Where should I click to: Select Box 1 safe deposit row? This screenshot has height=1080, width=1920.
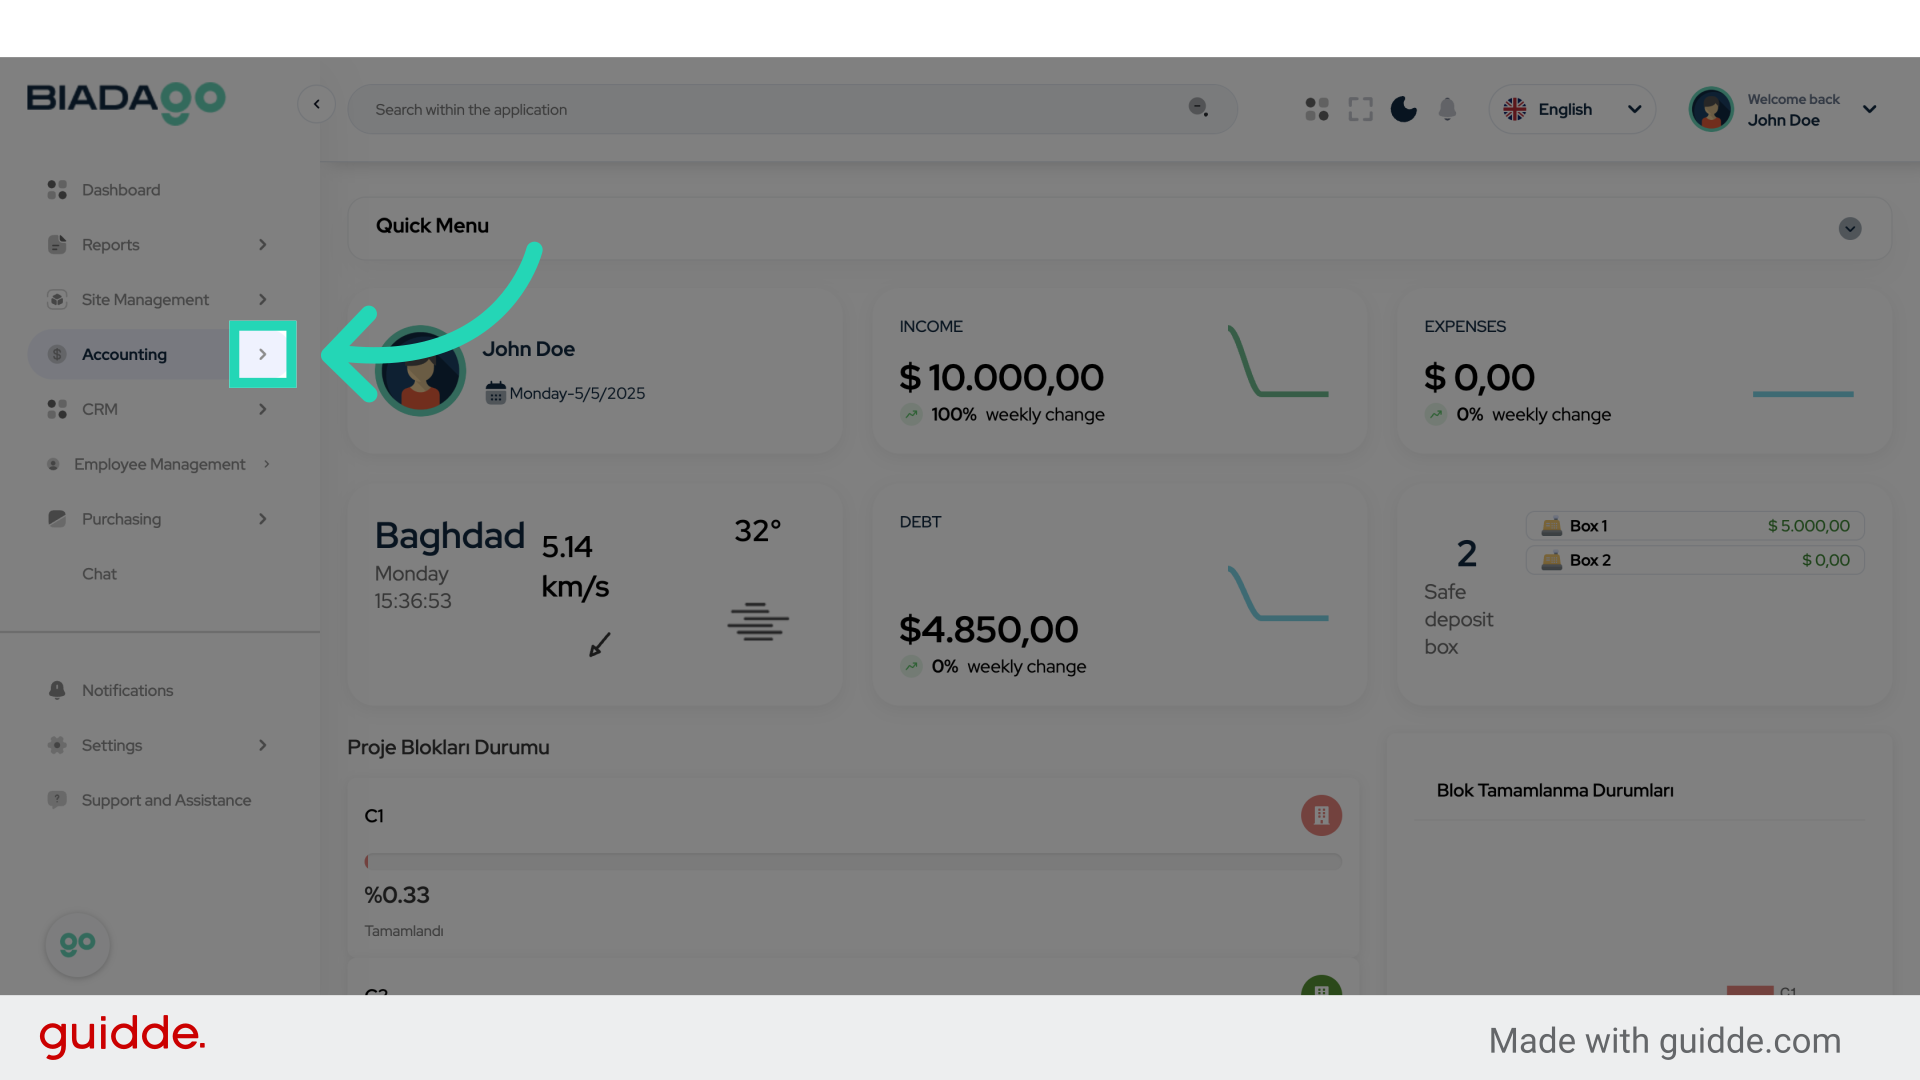click(1694, 526)
